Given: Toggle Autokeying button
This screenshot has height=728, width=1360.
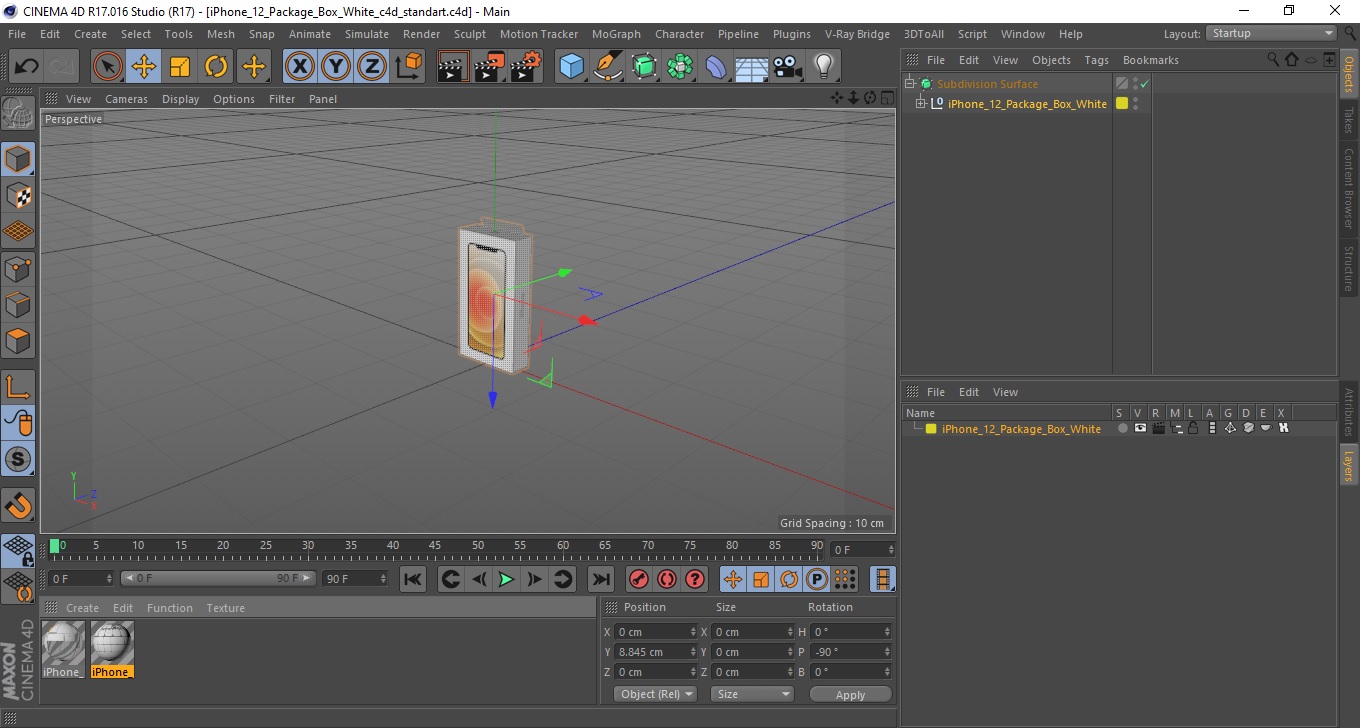Looking at the screenshot, I should [667, 579].
